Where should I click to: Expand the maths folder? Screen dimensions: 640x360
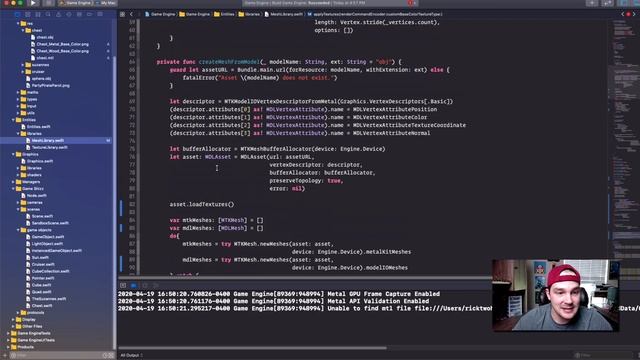tap(18, 93)
